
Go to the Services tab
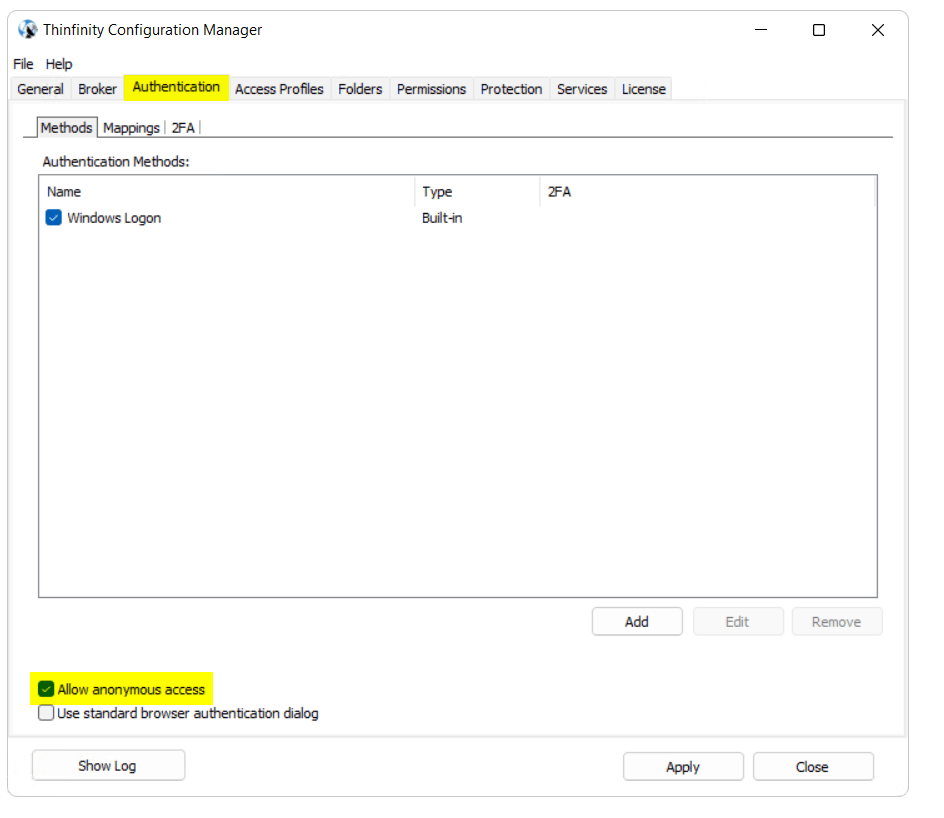click(x=582, y=89)
